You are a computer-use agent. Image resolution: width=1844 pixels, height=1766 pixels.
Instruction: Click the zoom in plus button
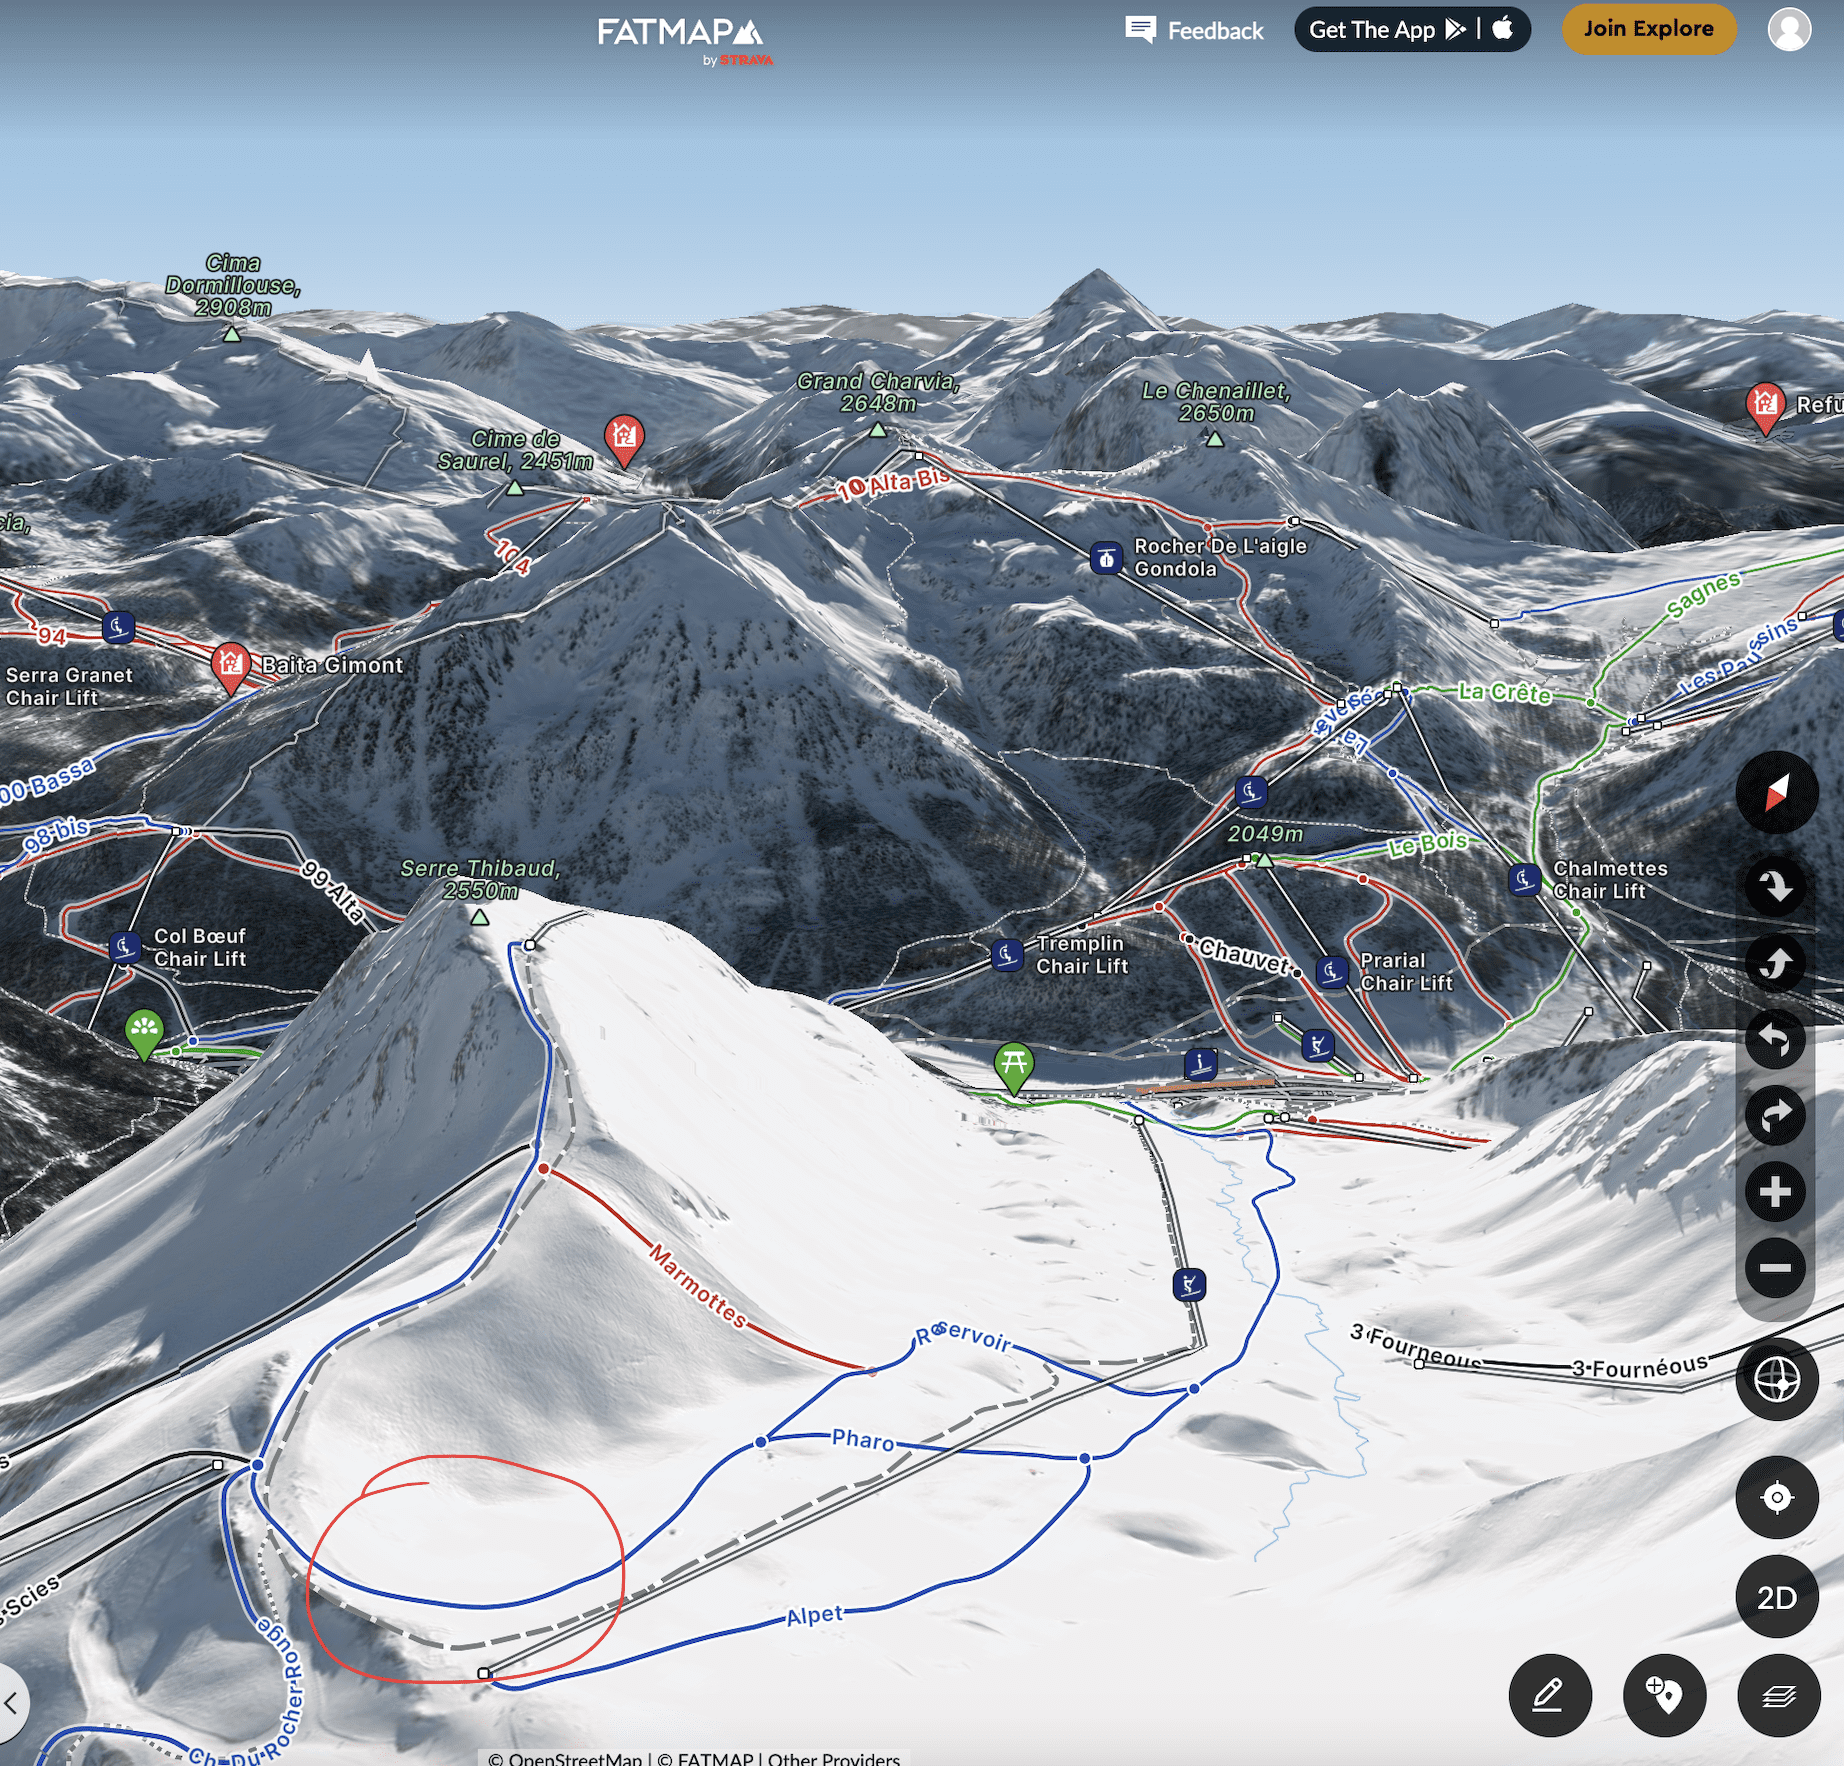coord(1775,1192)
